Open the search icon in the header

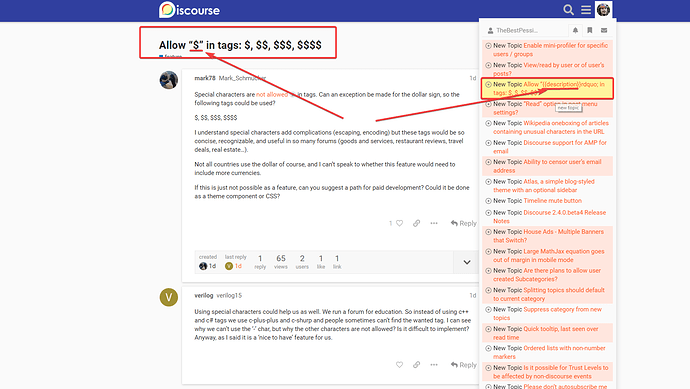(568, 10)
